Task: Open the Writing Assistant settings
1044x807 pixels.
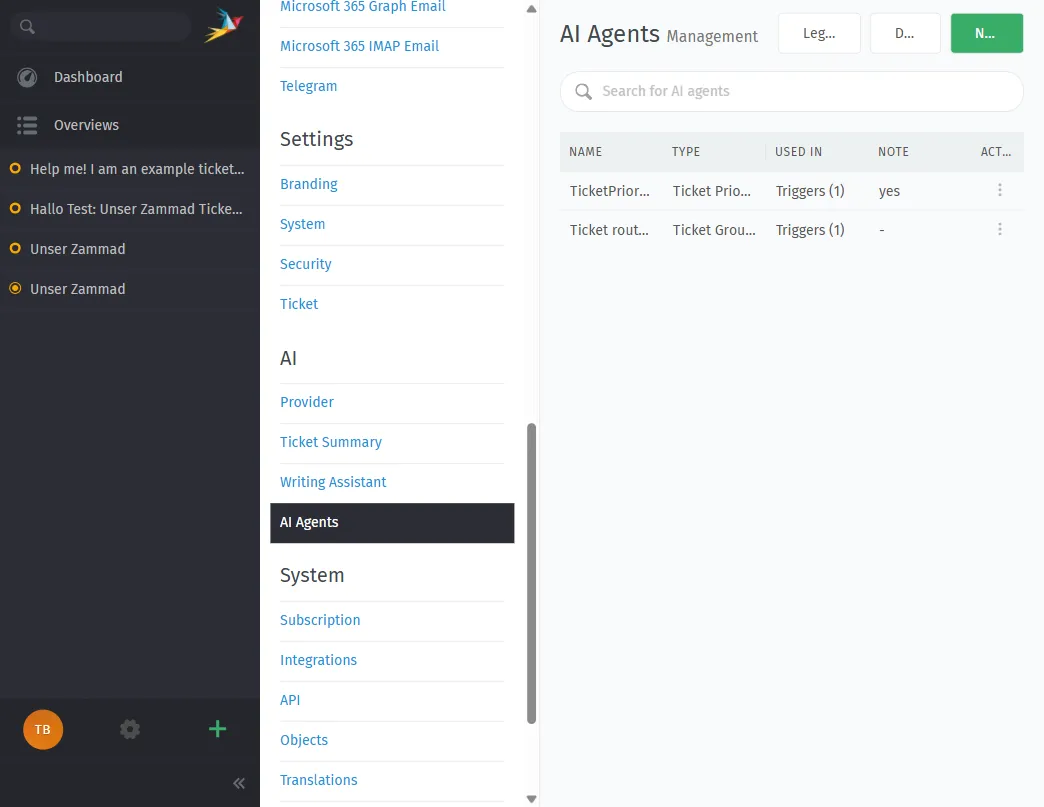Action: 333,482
